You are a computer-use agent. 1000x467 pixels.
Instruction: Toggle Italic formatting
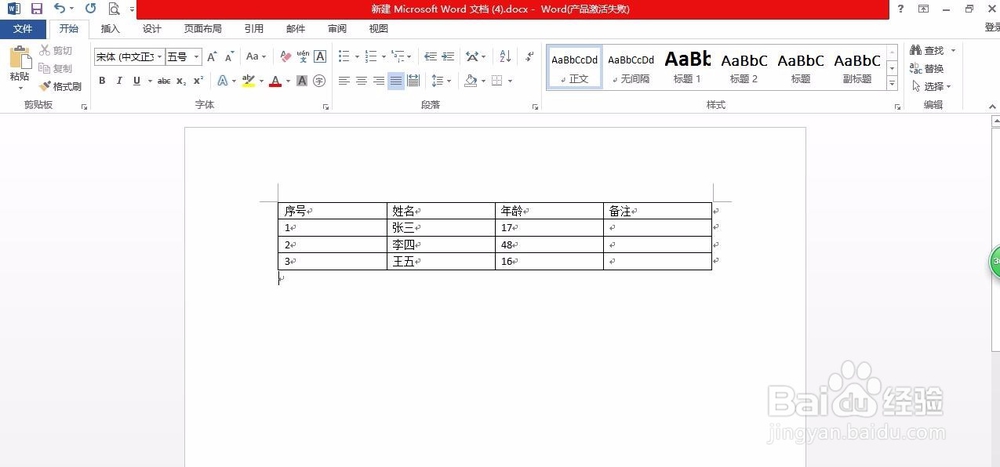(x=119, y=81)
